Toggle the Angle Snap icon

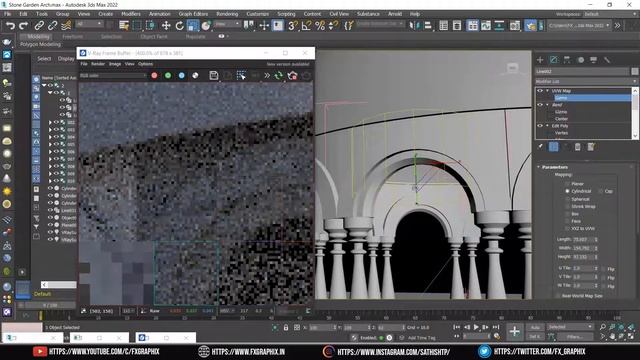point(306,26)
